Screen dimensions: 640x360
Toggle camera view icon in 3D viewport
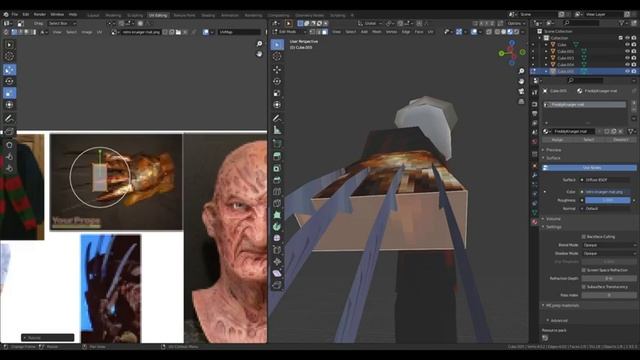(521, 91)
